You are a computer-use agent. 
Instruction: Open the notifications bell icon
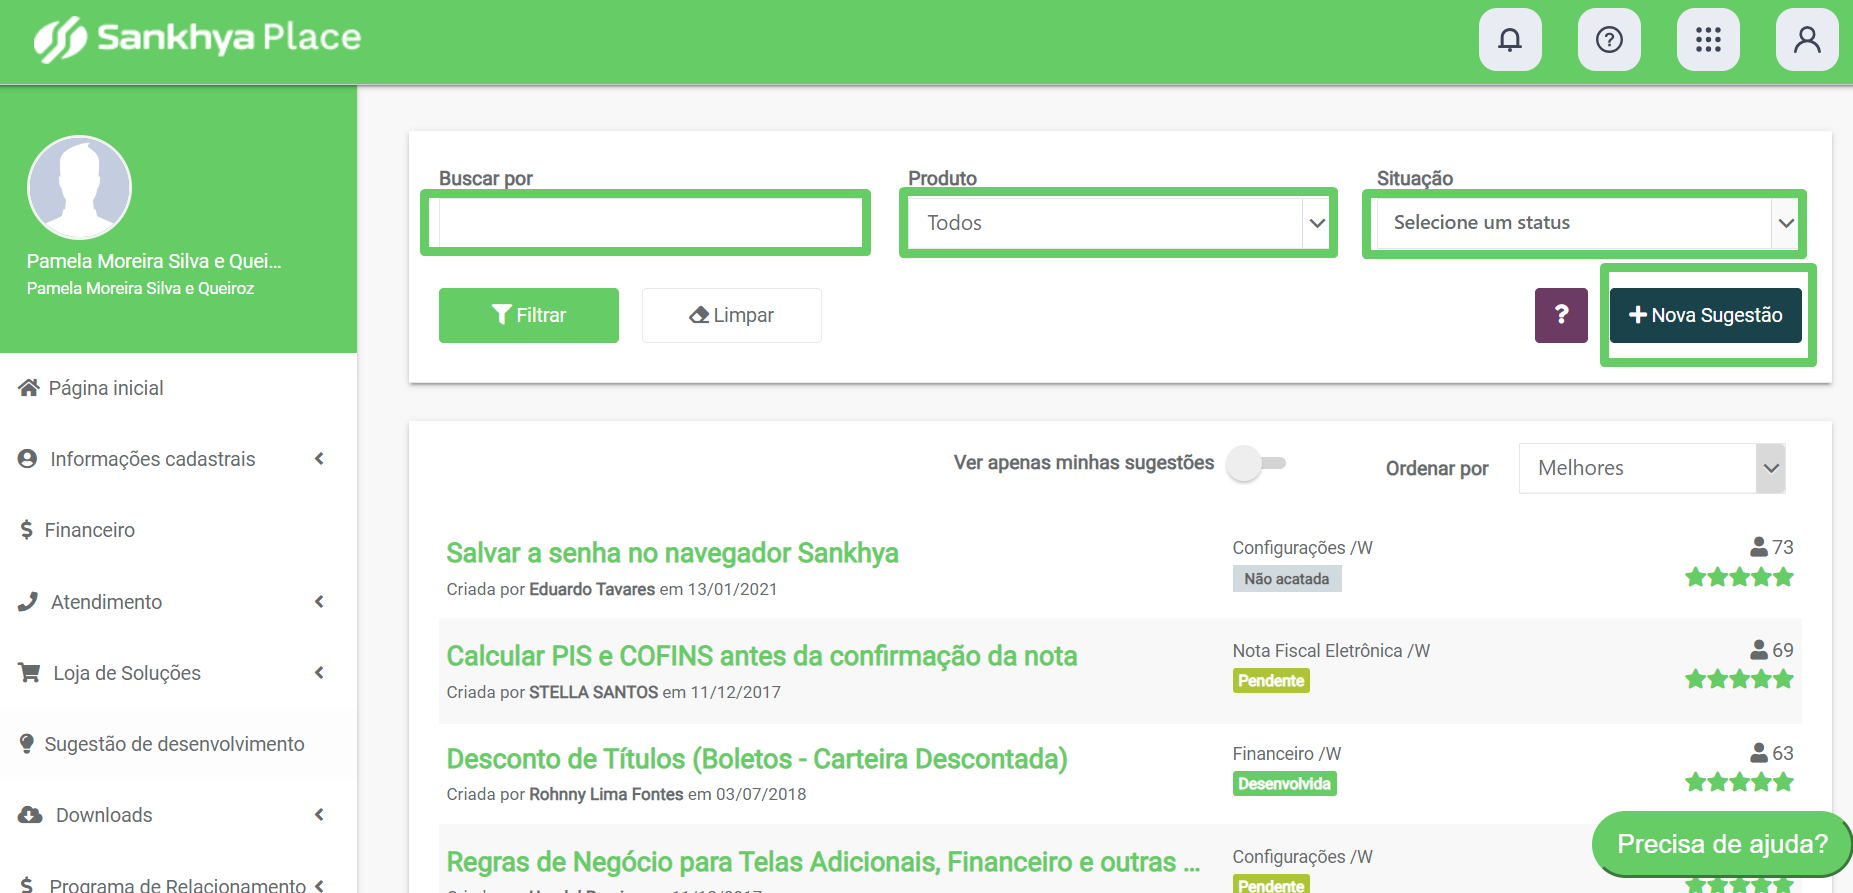tap(1510, 40)
